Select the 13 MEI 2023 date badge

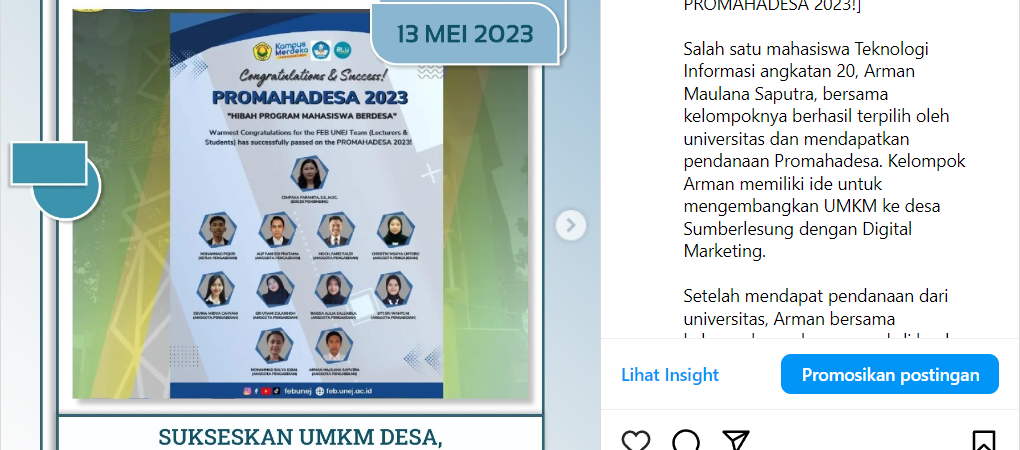465,33
